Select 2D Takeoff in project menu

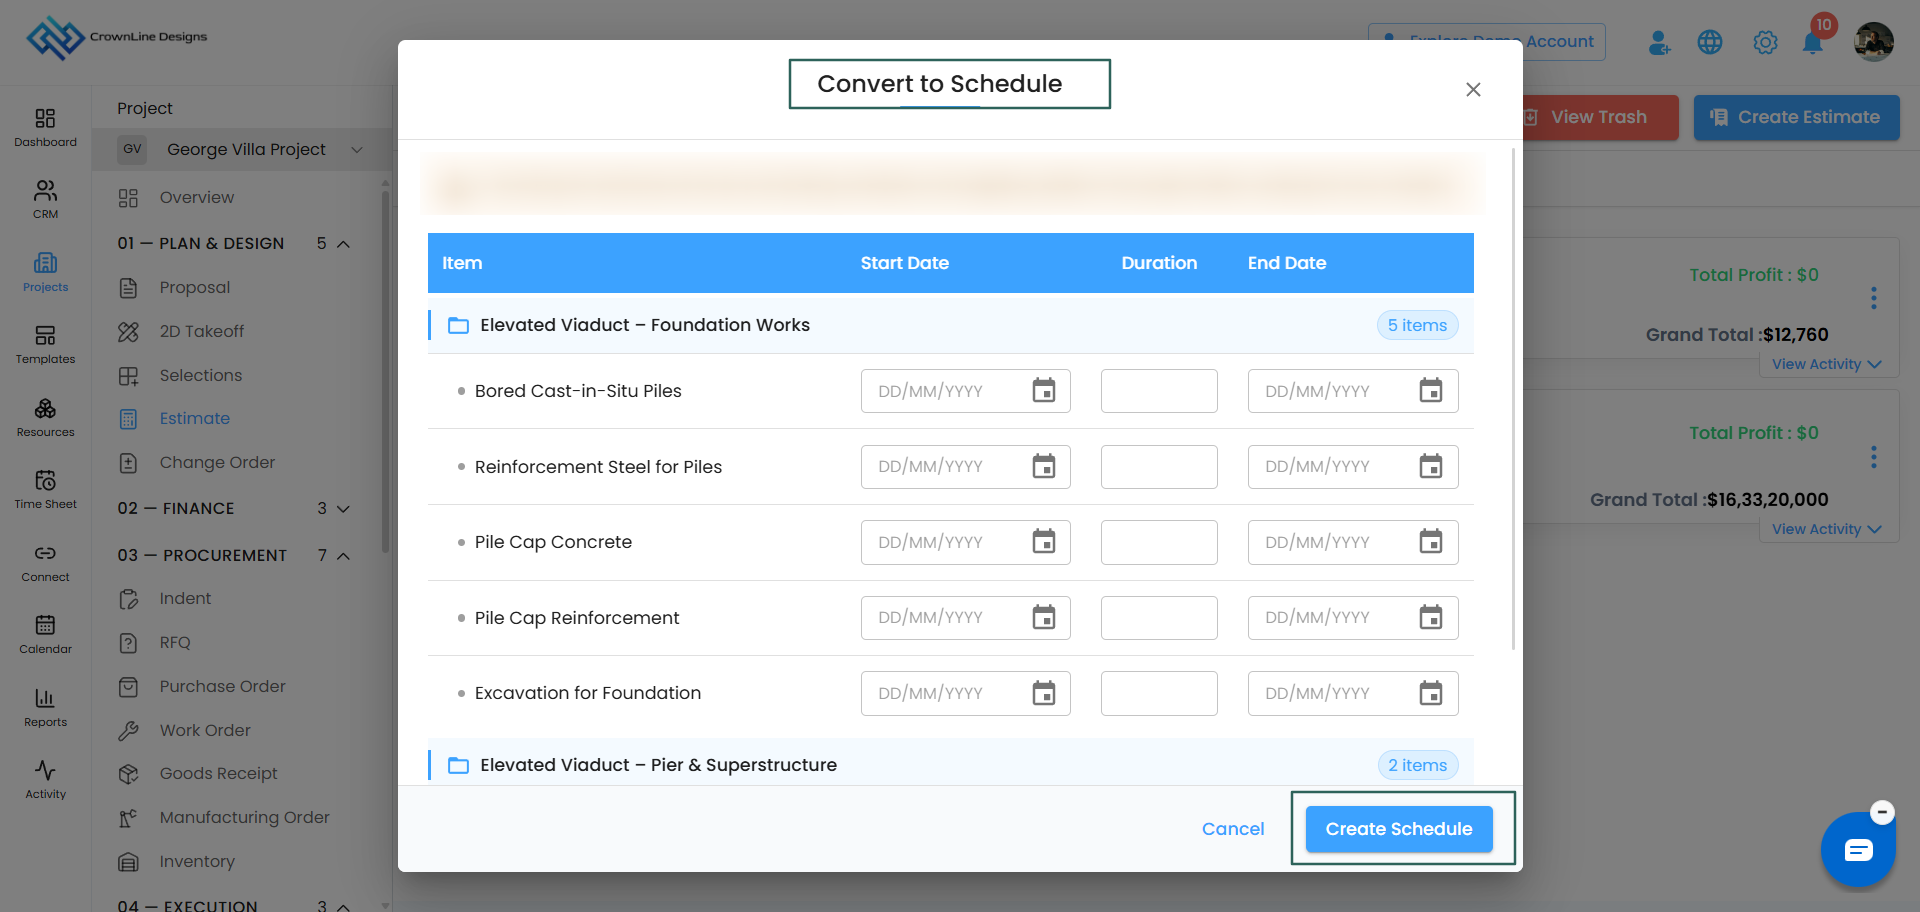(x=201, y=331)
